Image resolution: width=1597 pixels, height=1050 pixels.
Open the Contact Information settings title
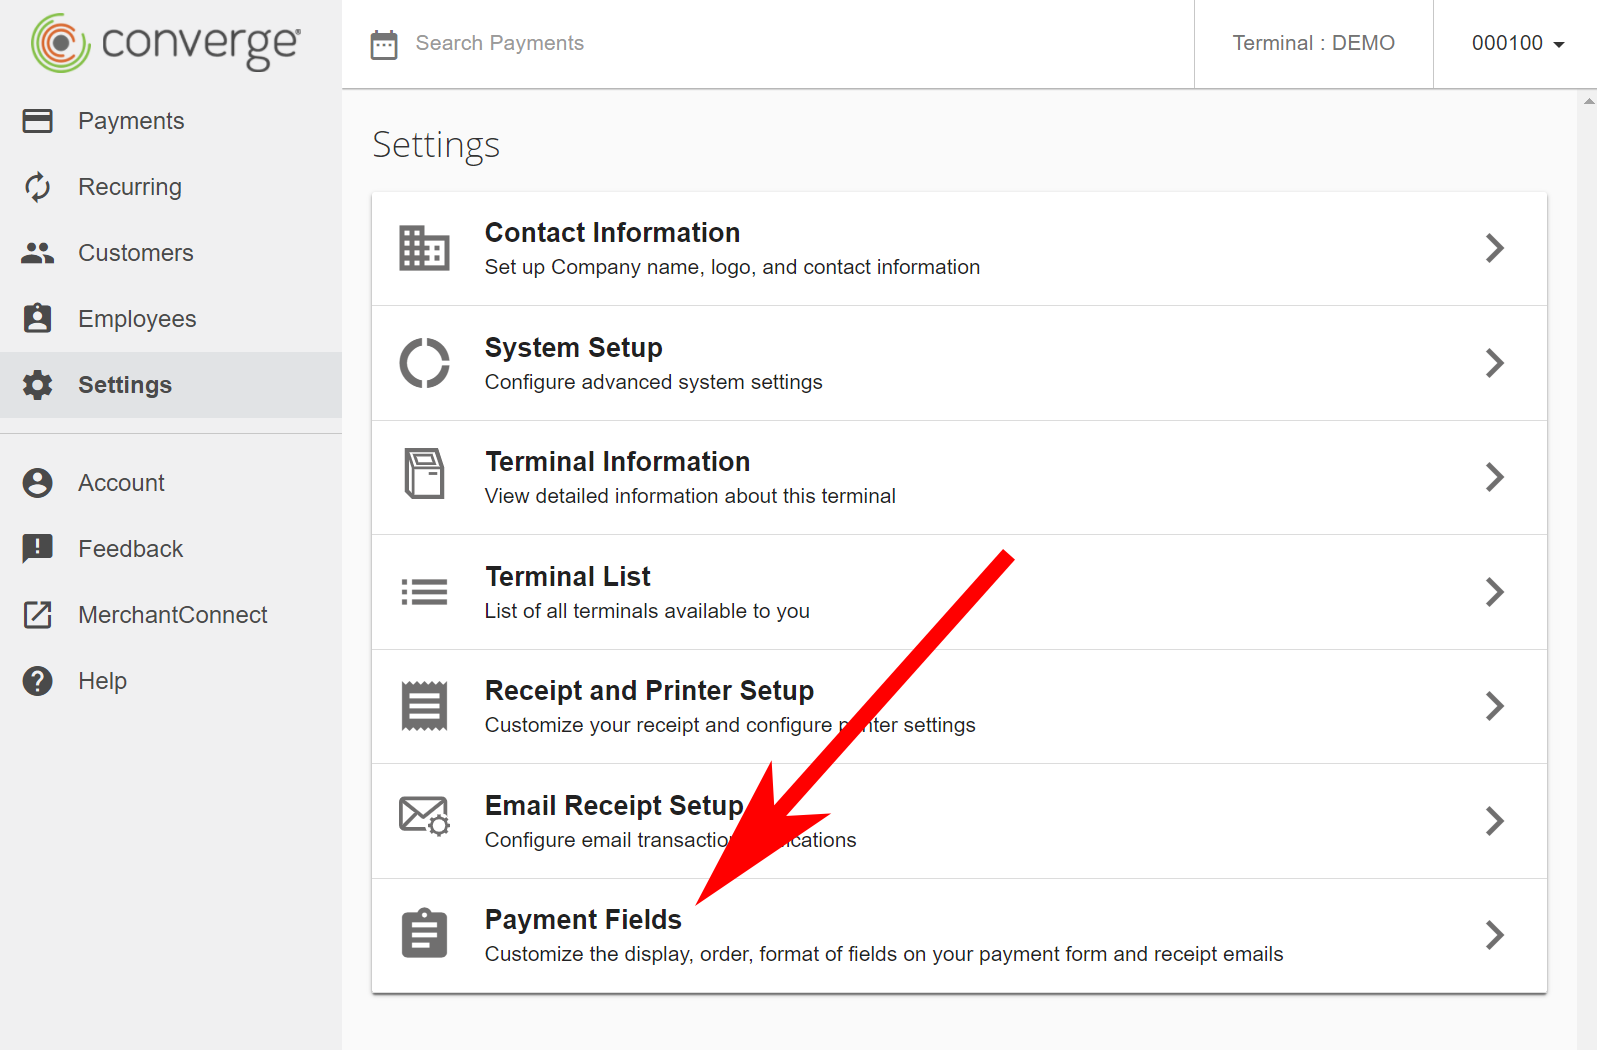point(612,233)
